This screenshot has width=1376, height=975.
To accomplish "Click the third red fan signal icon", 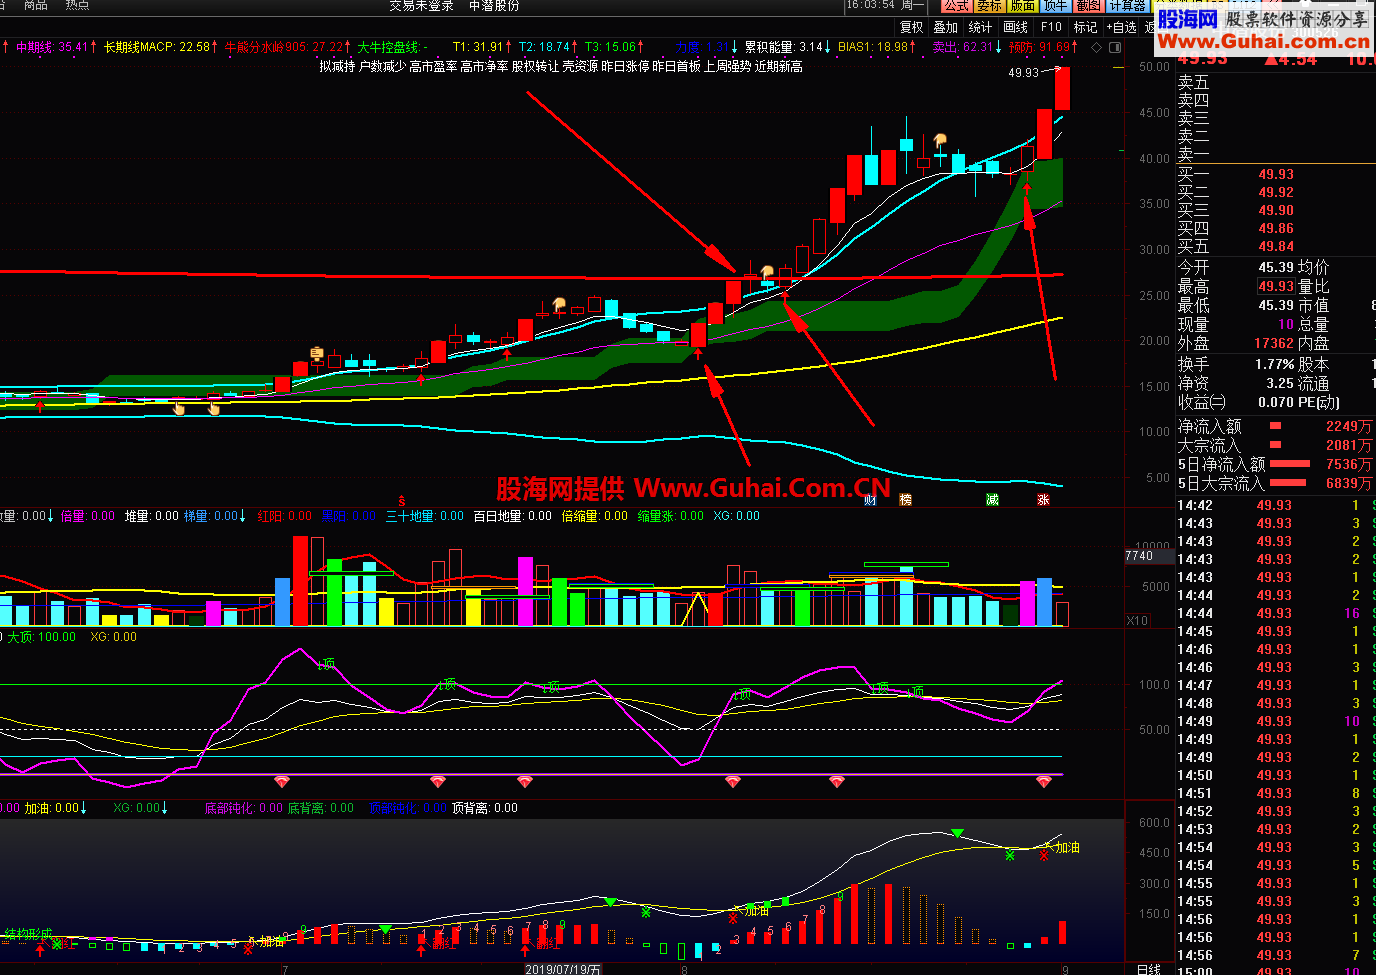I will point(524,781).
